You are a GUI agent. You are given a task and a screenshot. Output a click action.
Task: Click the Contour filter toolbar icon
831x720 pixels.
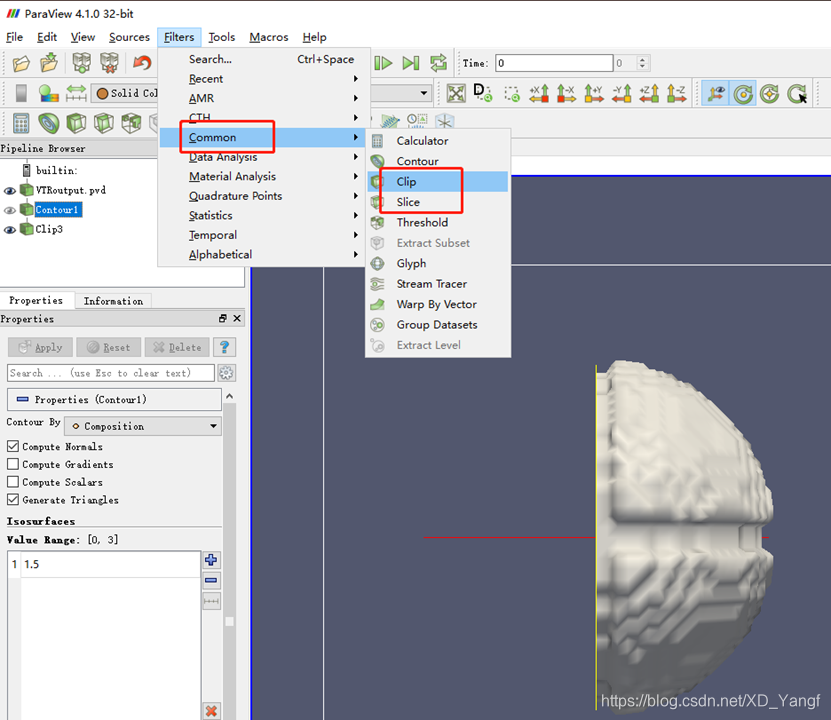(49, 123)
